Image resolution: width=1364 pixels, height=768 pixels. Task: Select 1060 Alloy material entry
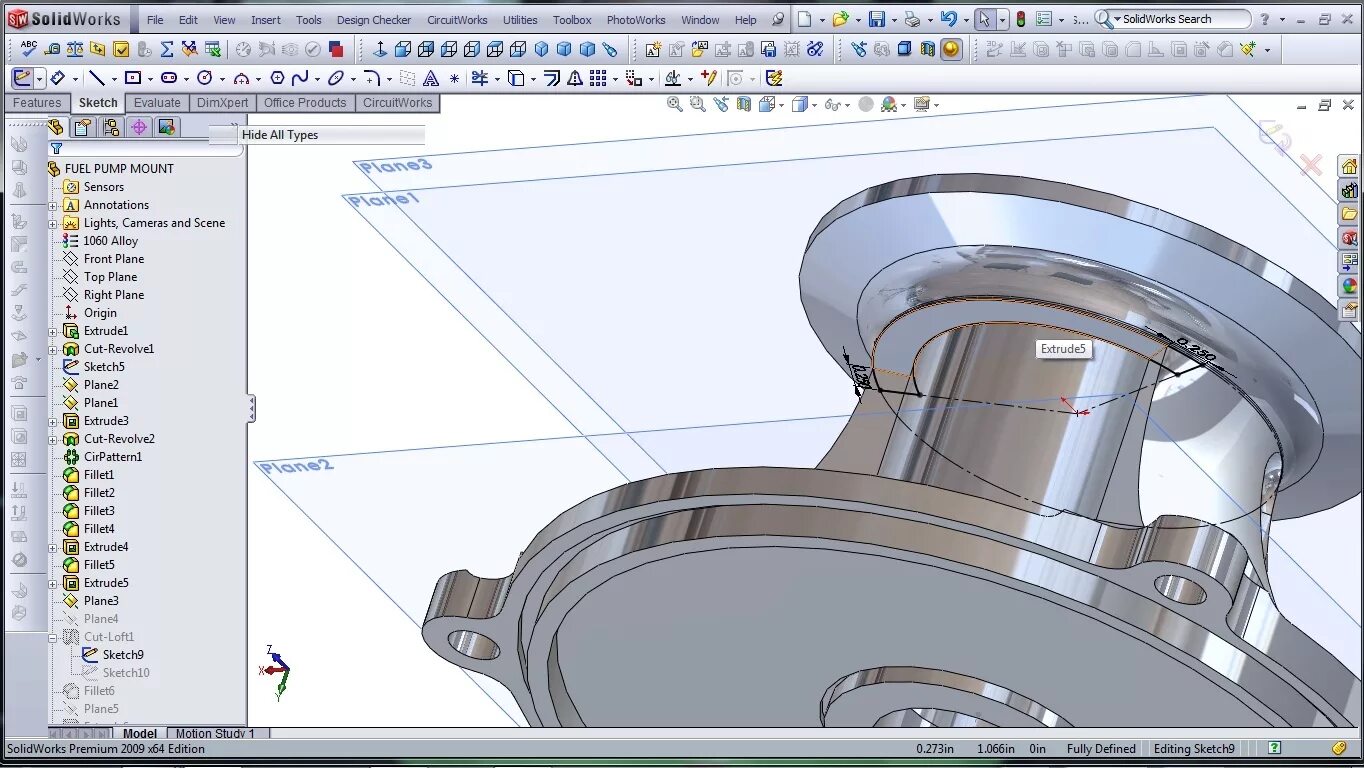[x=110, y=241]
